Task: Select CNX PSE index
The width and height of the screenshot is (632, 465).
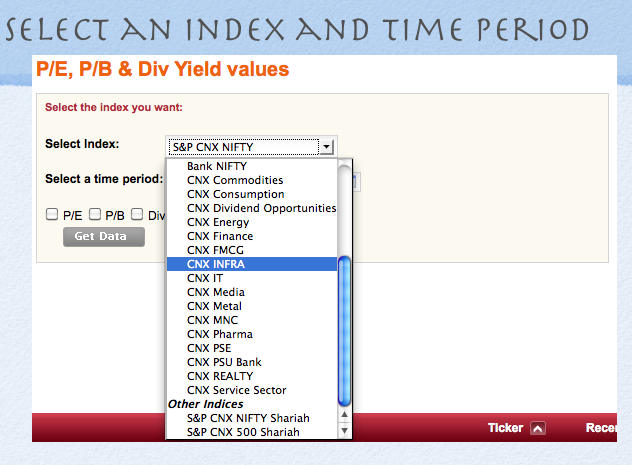Action: tap(252, 348)
